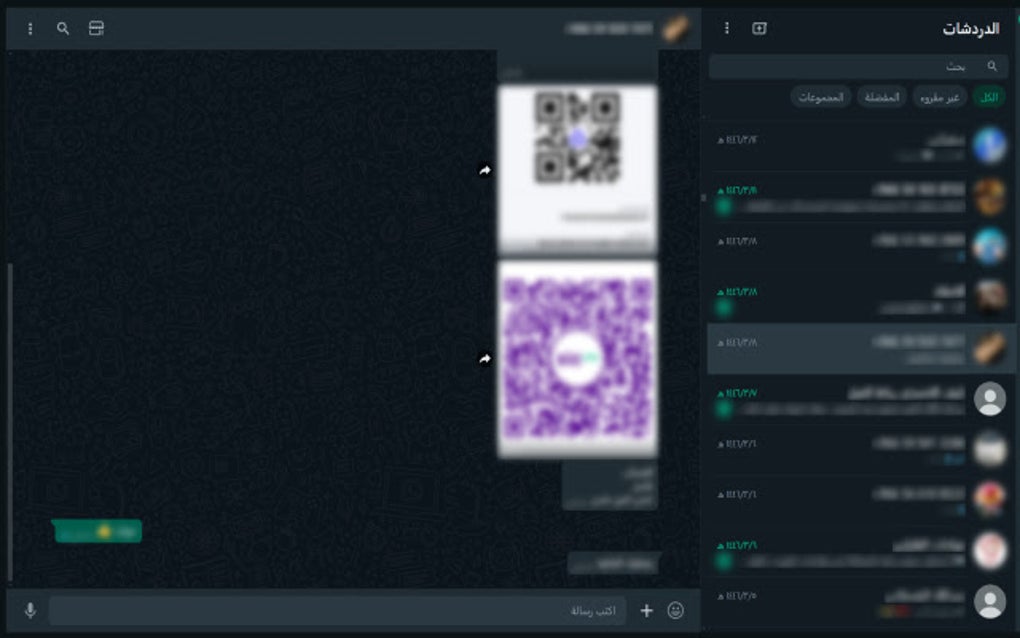The width and height of the screenshot is (1020, 638).
Task: Select the الكل filter tab
Action: (x=989, y=97)
